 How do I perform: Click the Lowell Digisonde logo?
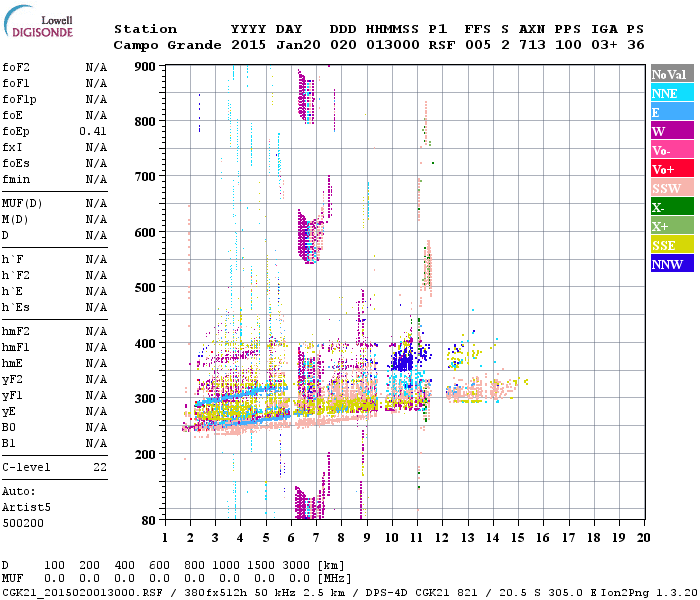(38, 21)
